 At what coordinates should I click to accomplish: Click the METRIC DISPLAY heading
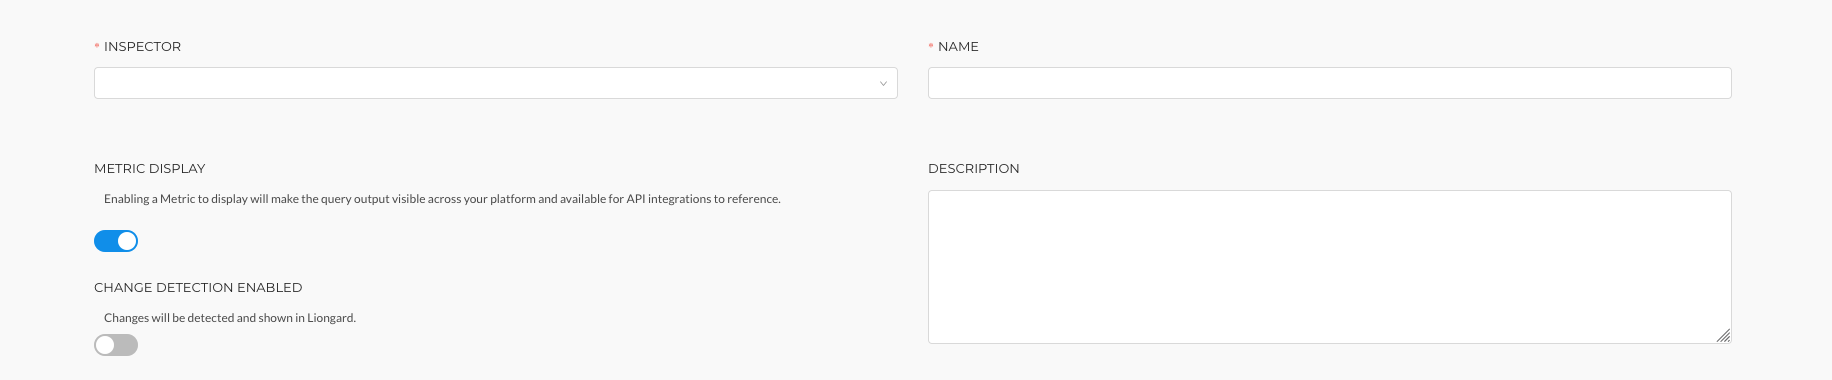tap(149, 169)
